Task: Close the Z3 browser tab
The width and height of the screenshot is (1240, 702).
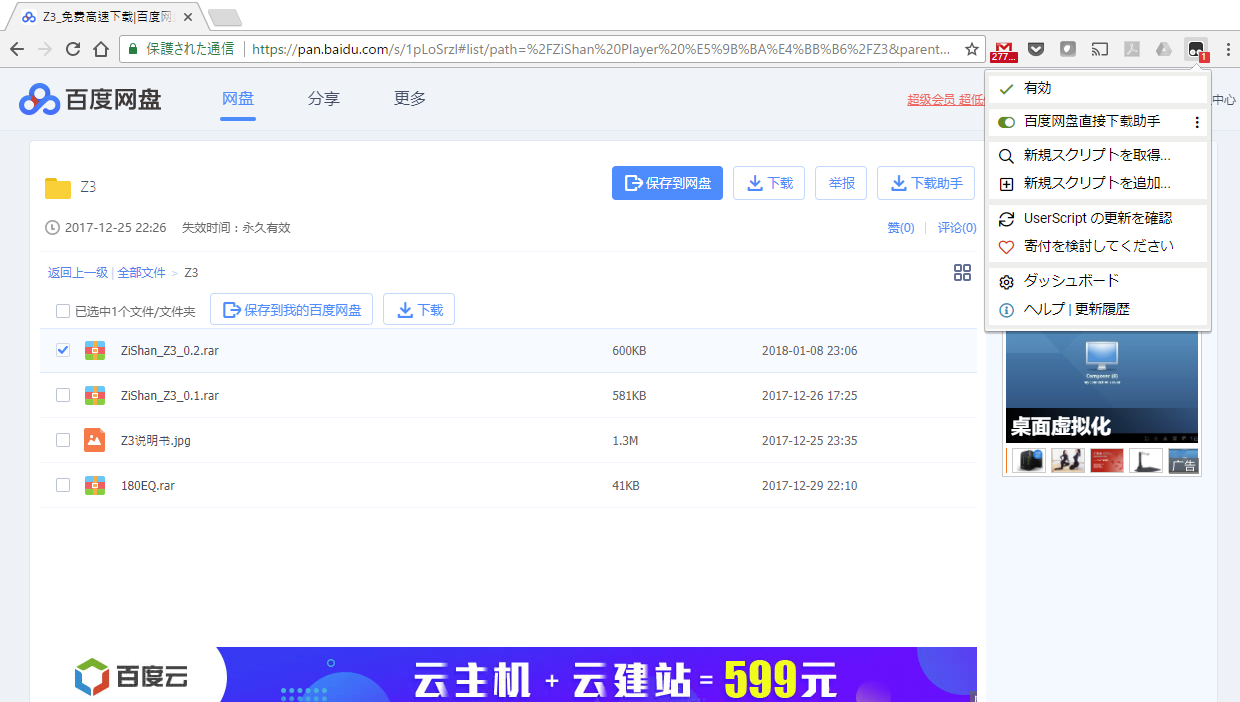Action: 188,17
